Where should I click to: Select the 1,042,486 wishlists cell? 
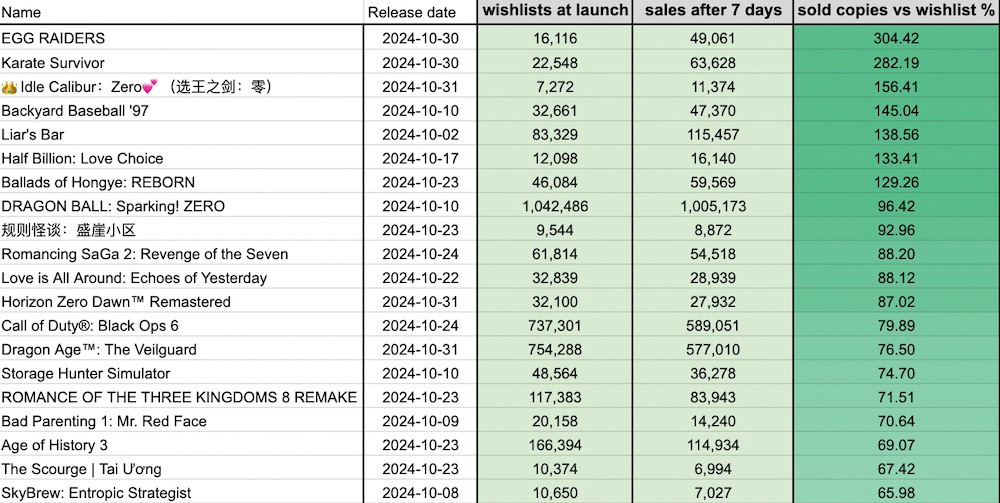coord(555,206)
